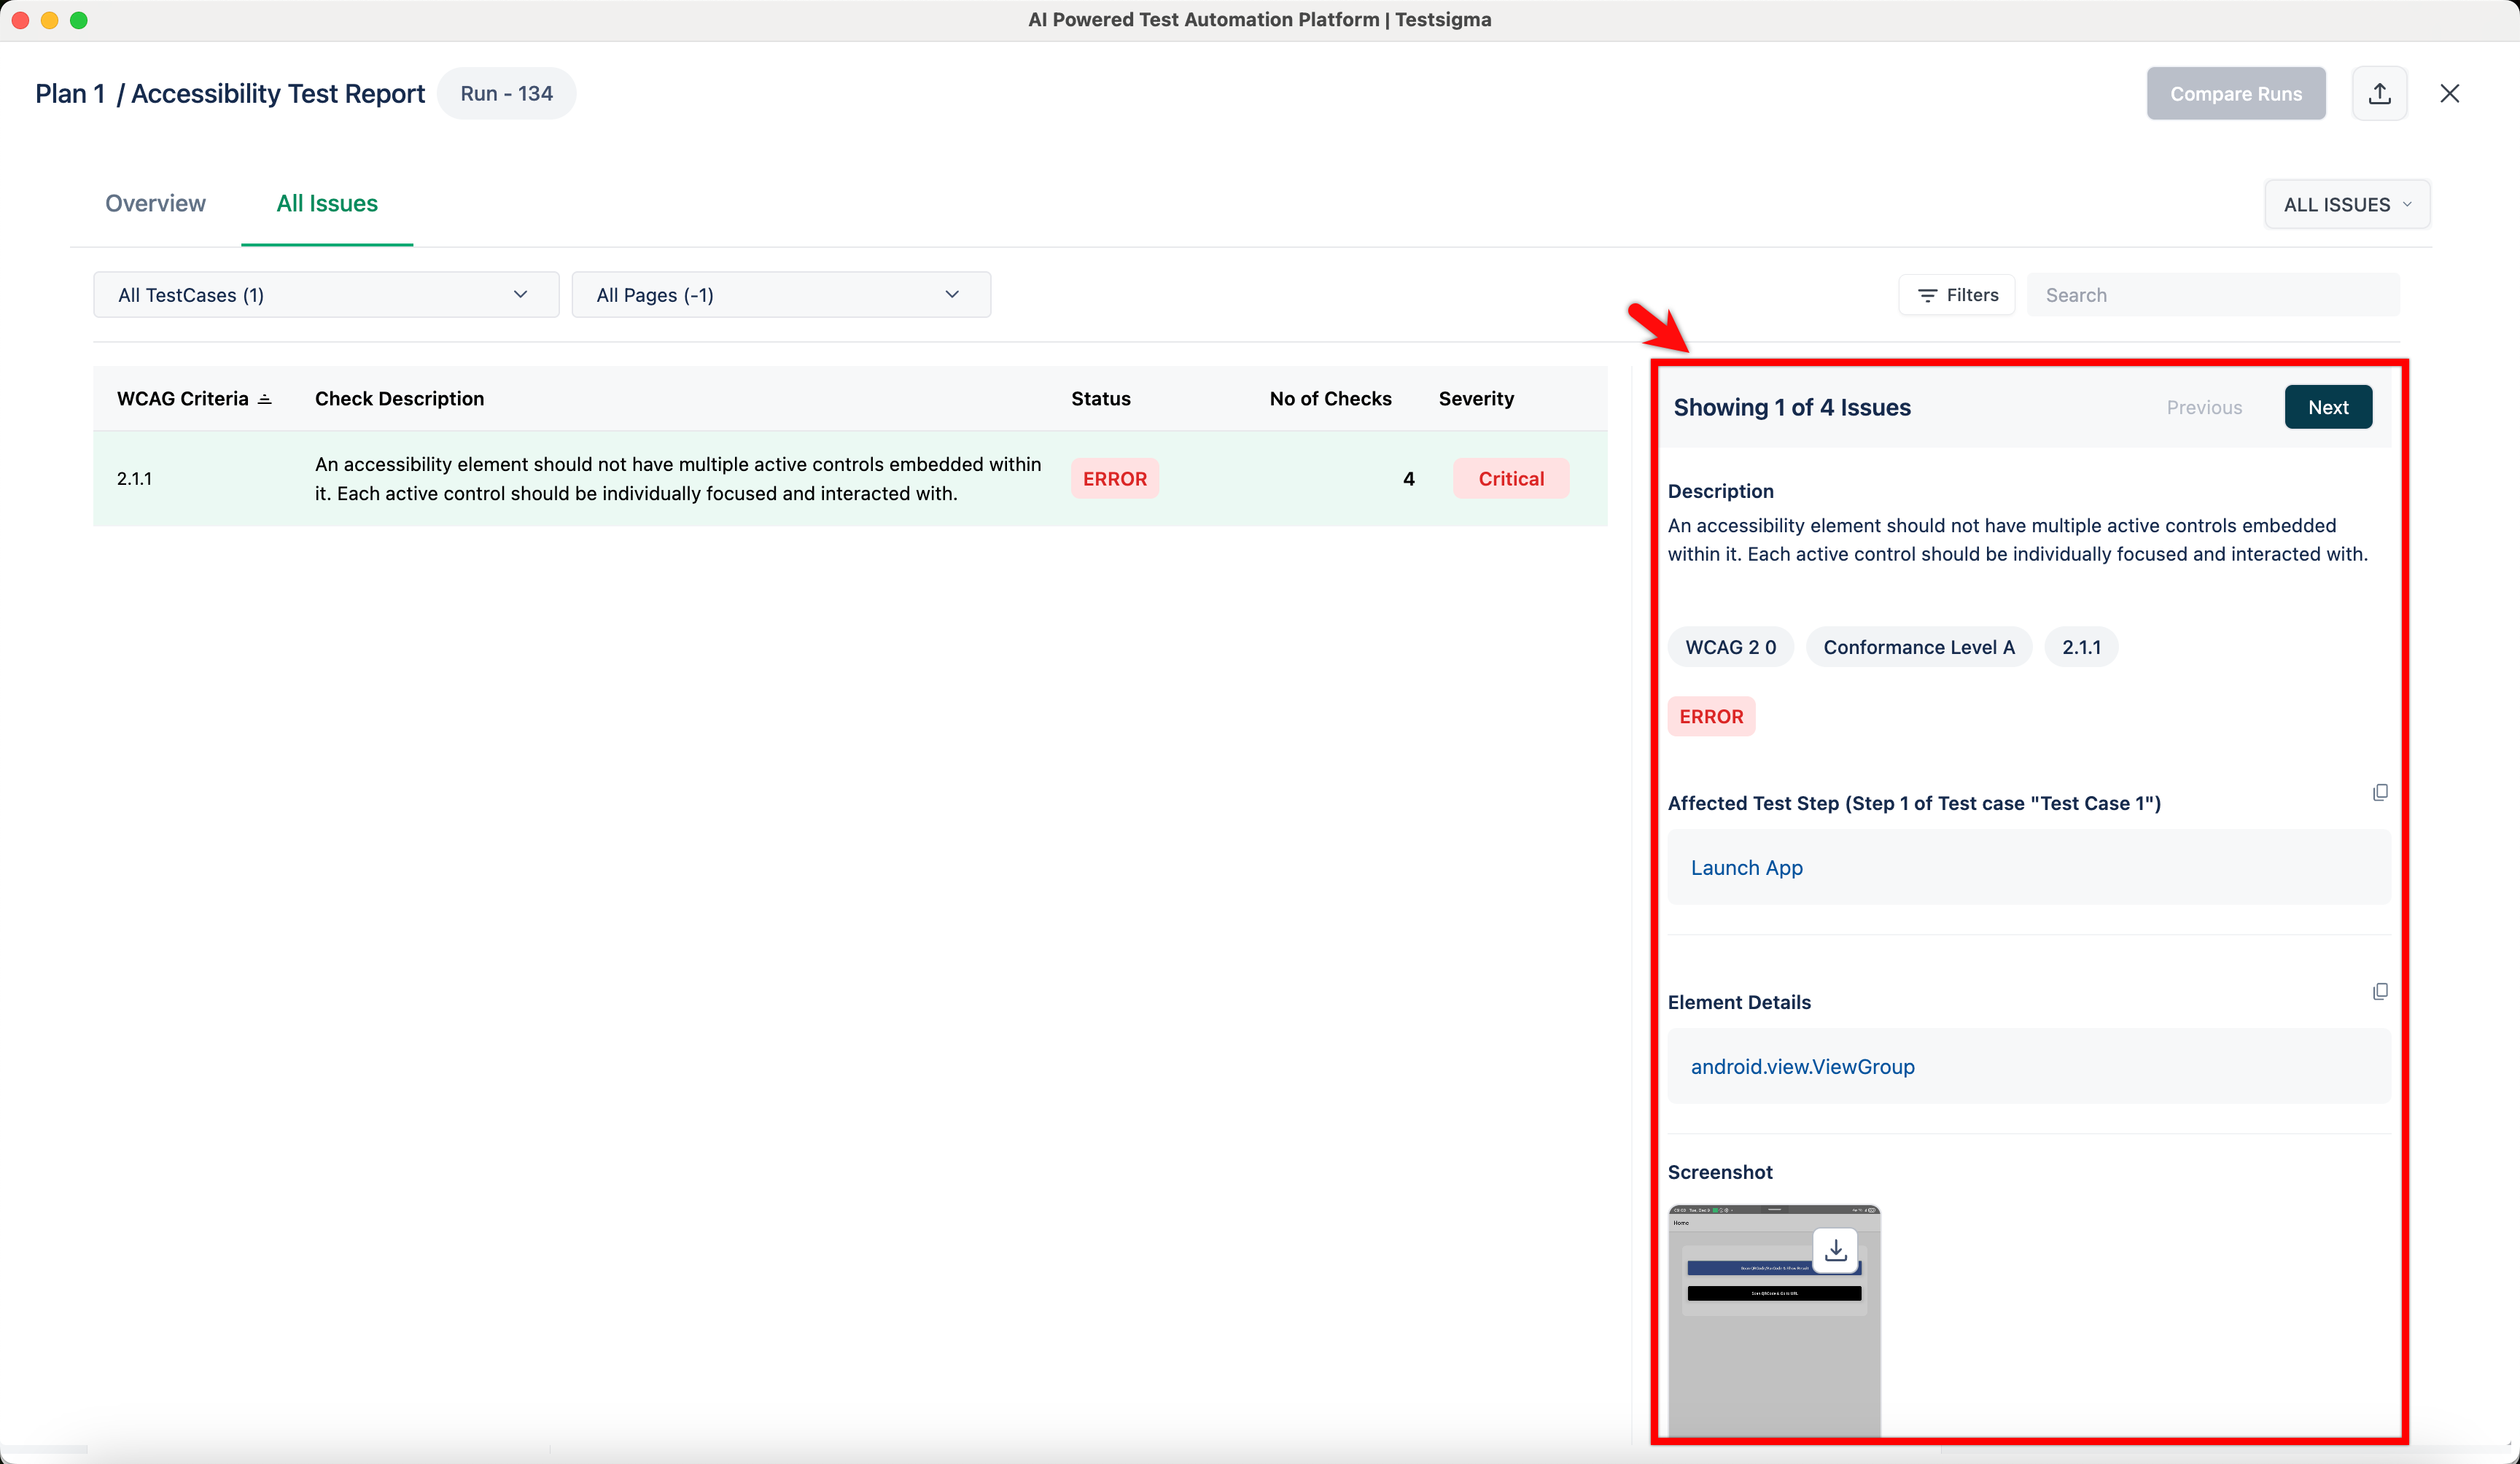This screenshot has height=1464, width=2520.
Task: Click the Compare Runs button
Action: click(2236, 94)
